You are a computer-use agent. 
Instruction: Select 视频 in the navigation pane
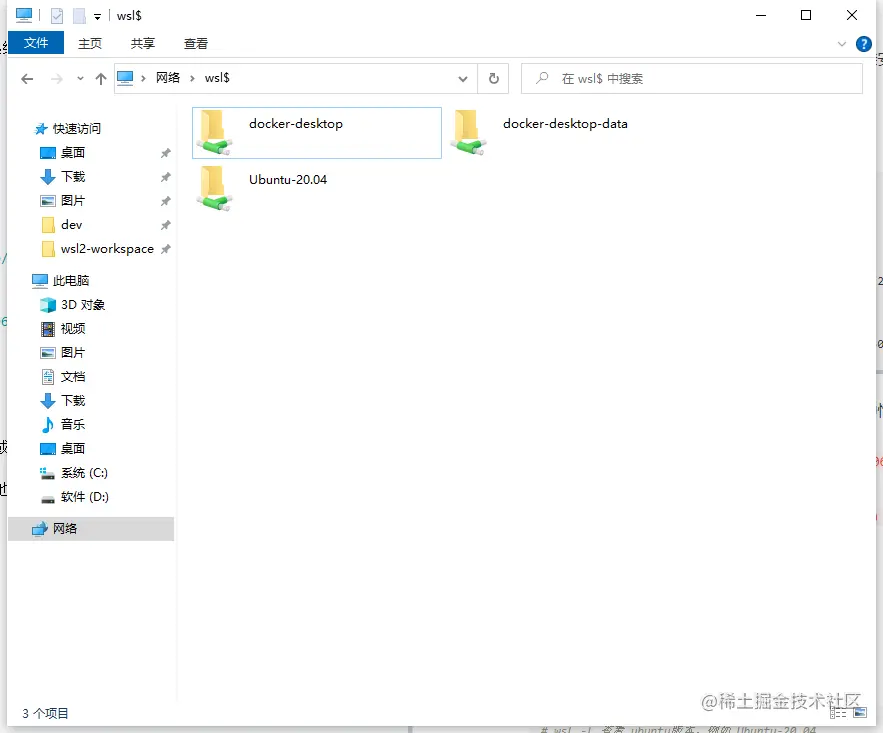[x=73, y=329]
